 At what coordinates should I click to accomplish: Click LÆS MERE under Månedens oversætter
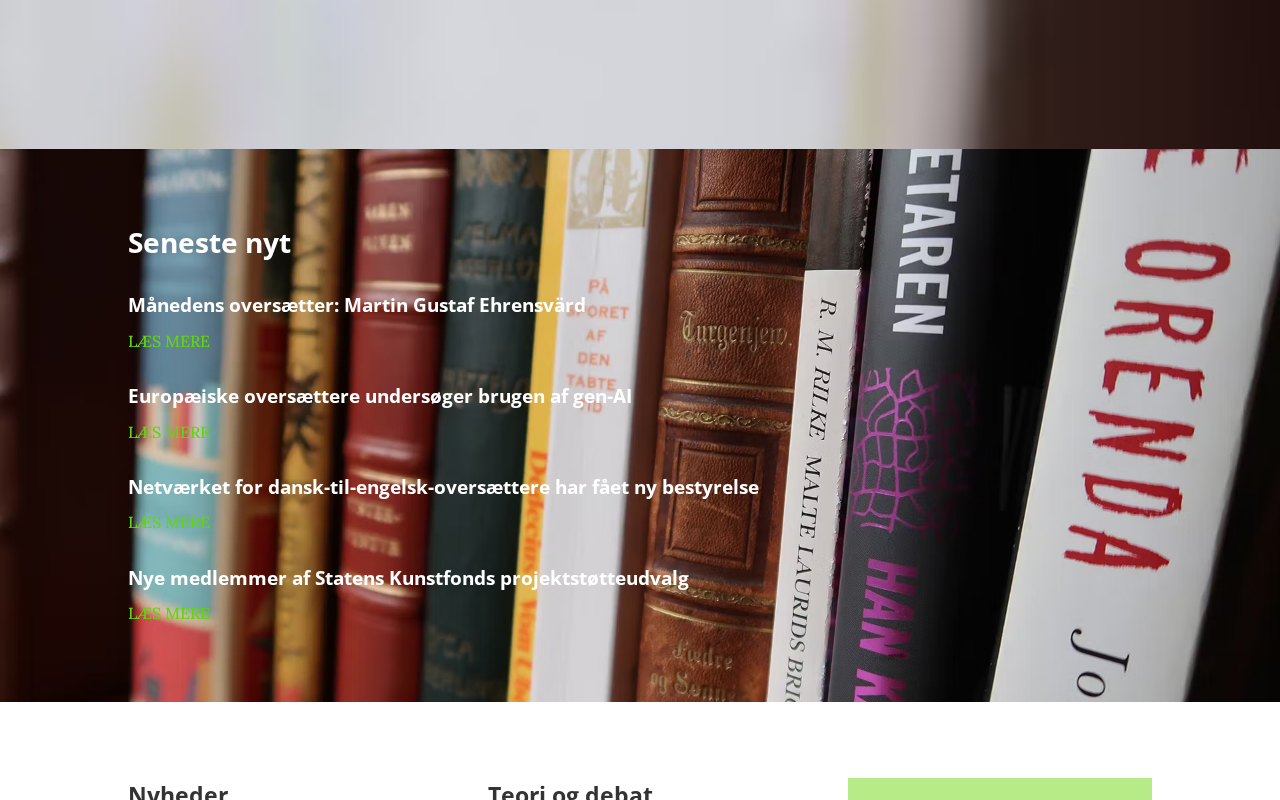(169, 342)
